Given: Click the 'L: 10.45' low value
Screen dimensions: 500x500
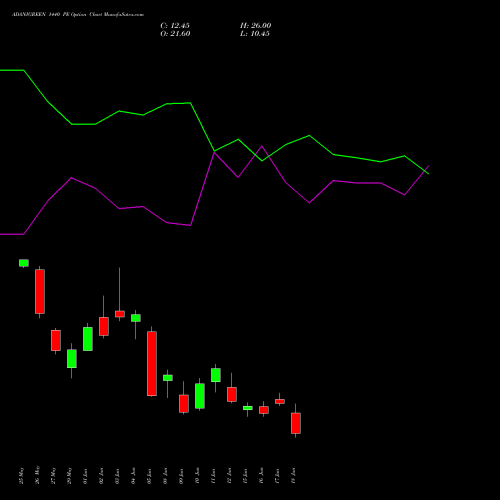Looking at the screenshot, I should coord(255,34).
